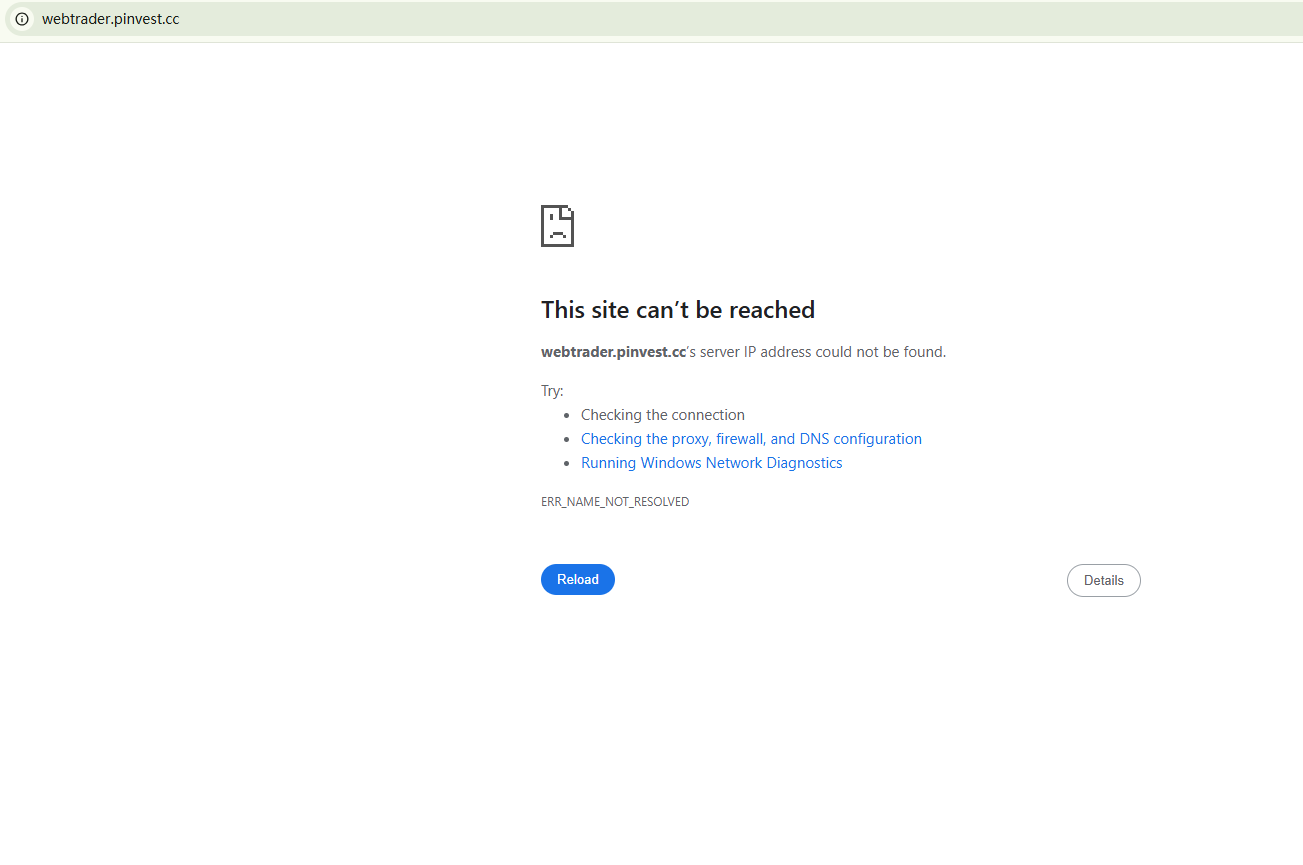Focus the empty area of the address bar
Screen dimensions: 1303x865
coord(740,19)
